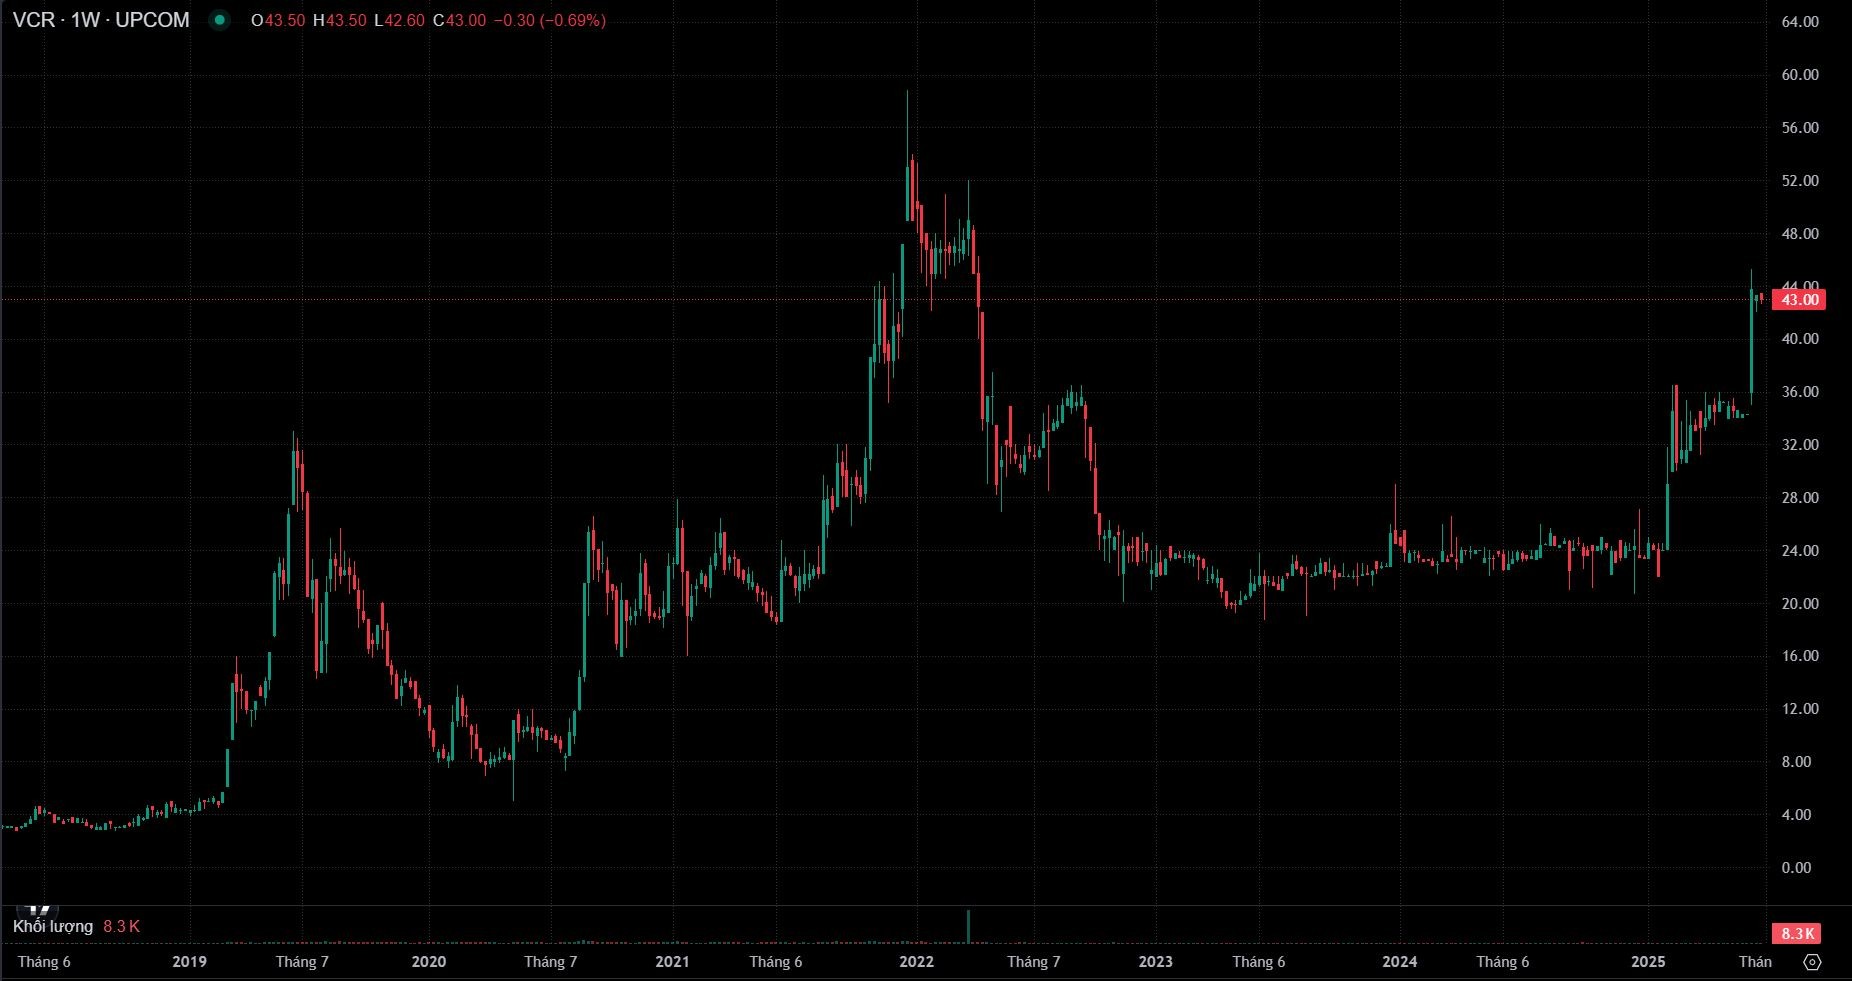Click the 2025 label on time axis
The width and height of the screenshot is (1852, 981).
click(x=1648, y=962)
